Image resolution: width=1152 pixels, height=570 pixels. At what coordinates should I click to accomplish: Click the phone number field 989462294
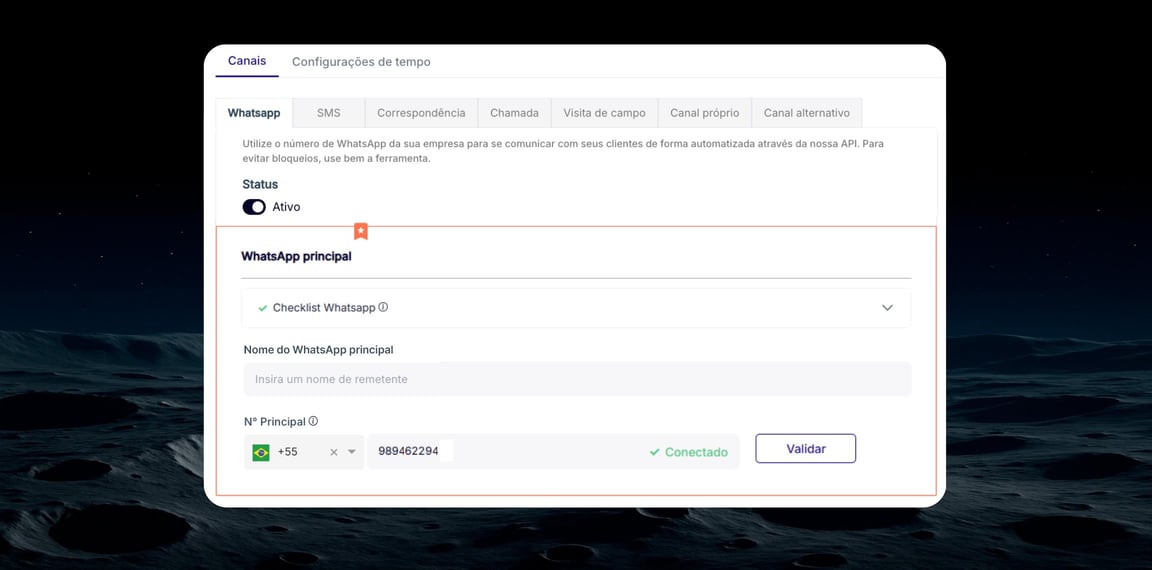pos(500,452)
